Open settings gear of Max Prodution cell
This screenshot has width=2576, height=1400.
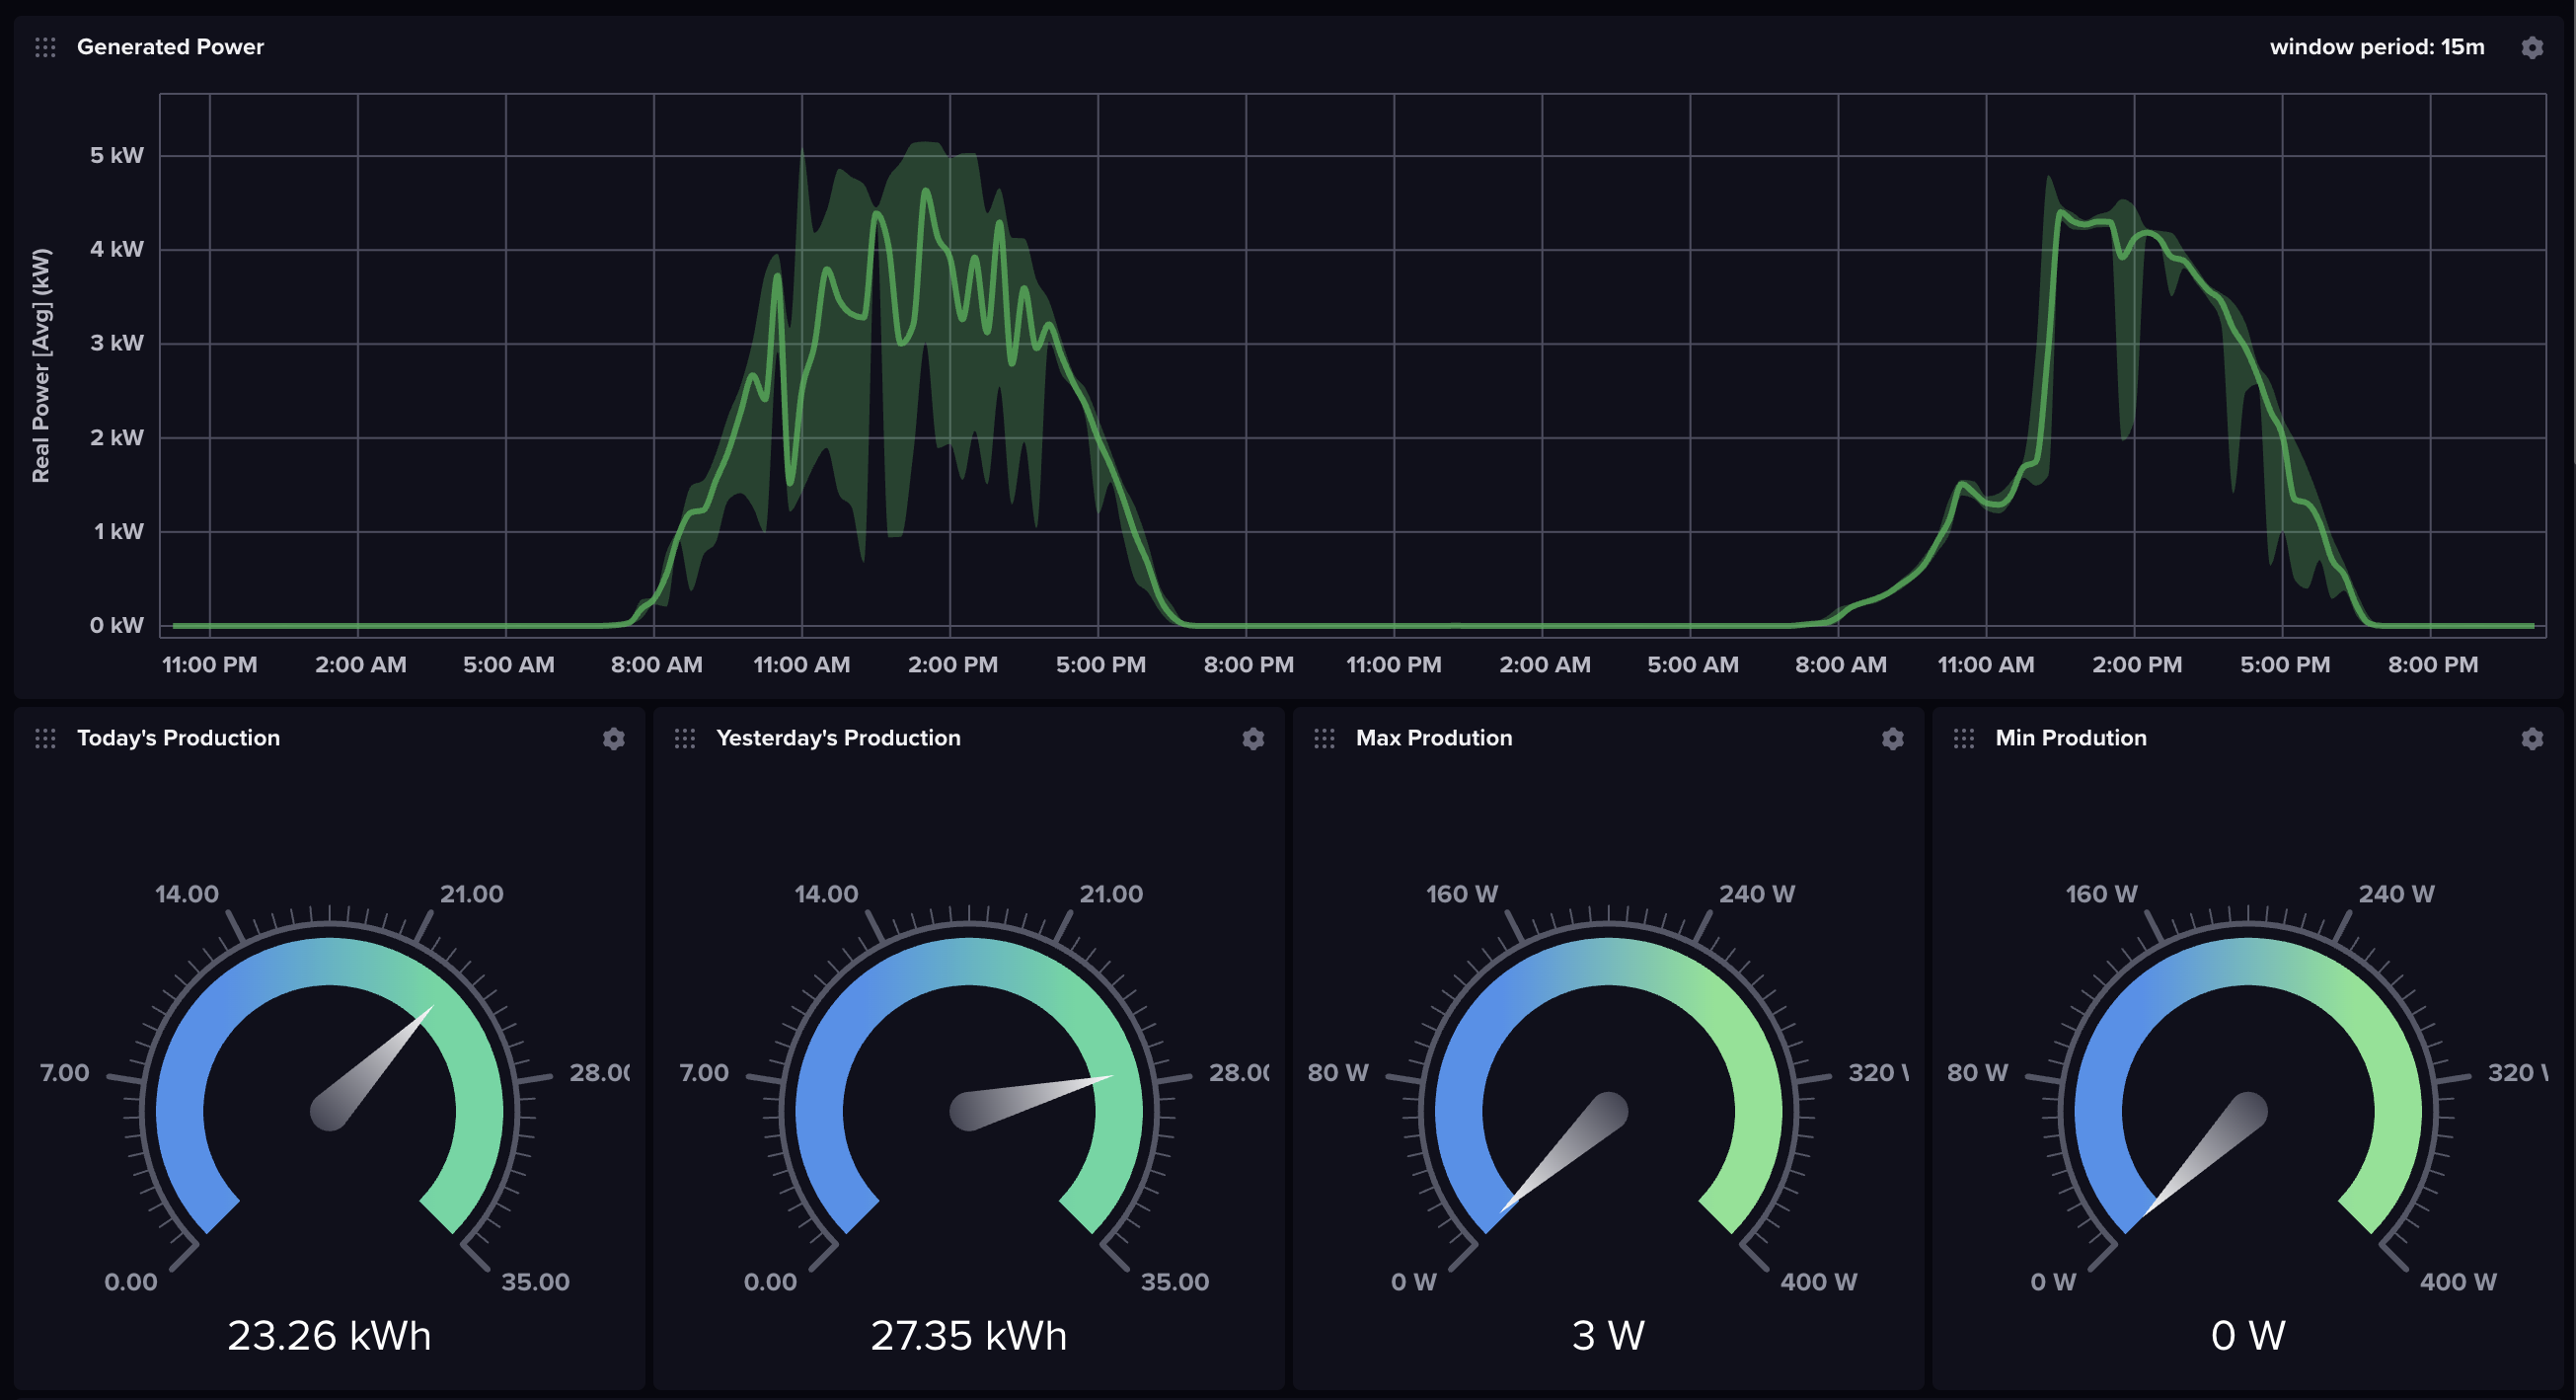point(1892,738)
